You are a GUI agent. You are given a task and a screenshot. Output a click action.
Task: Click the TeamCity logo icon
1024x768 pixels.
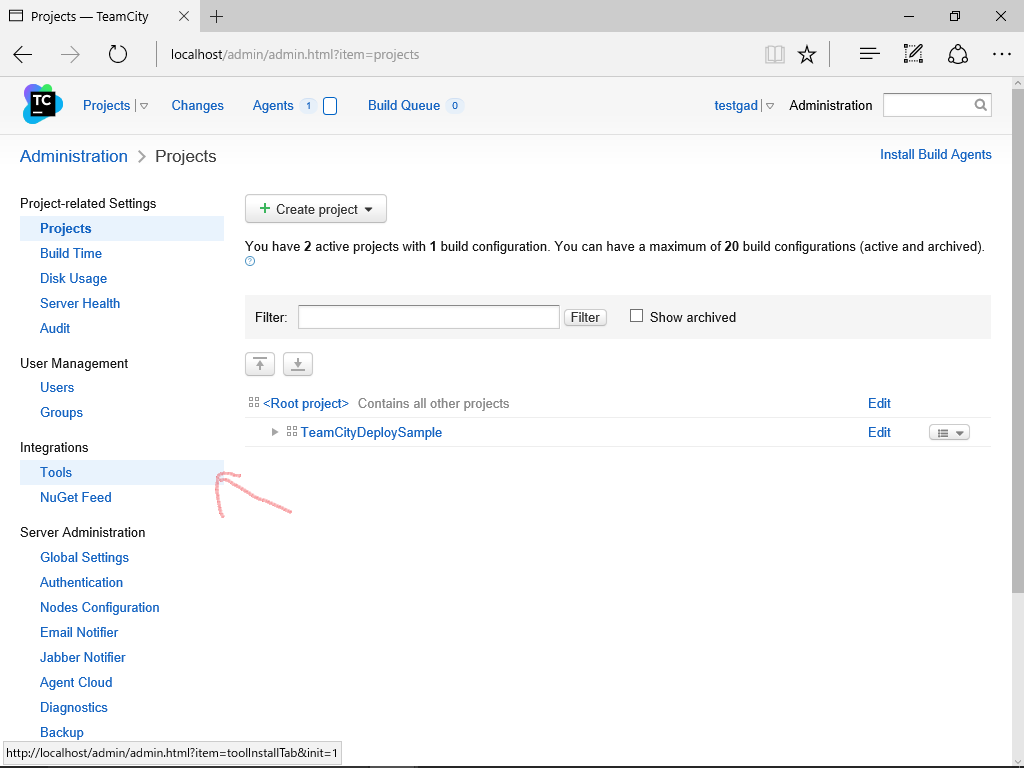(x=42, y=104)
